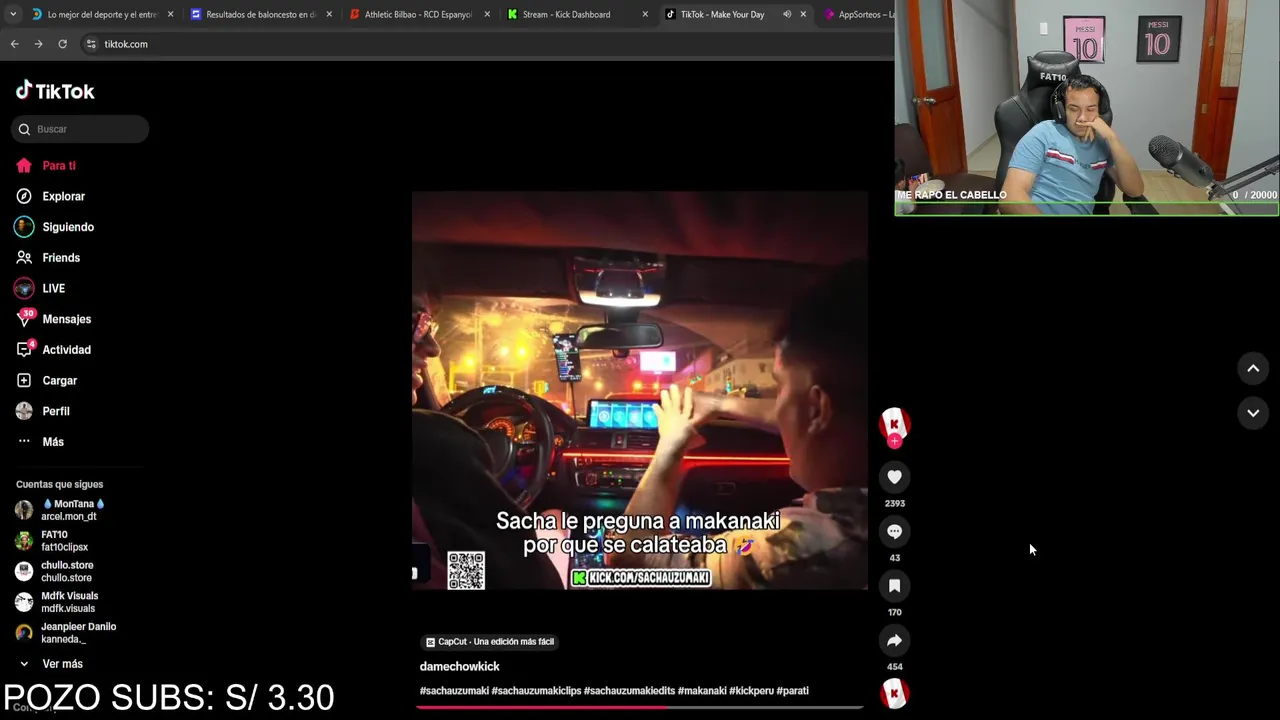1280x720 pixels.
Task: Open the CapCut edición más fácil link
Action: pos(490,642)
